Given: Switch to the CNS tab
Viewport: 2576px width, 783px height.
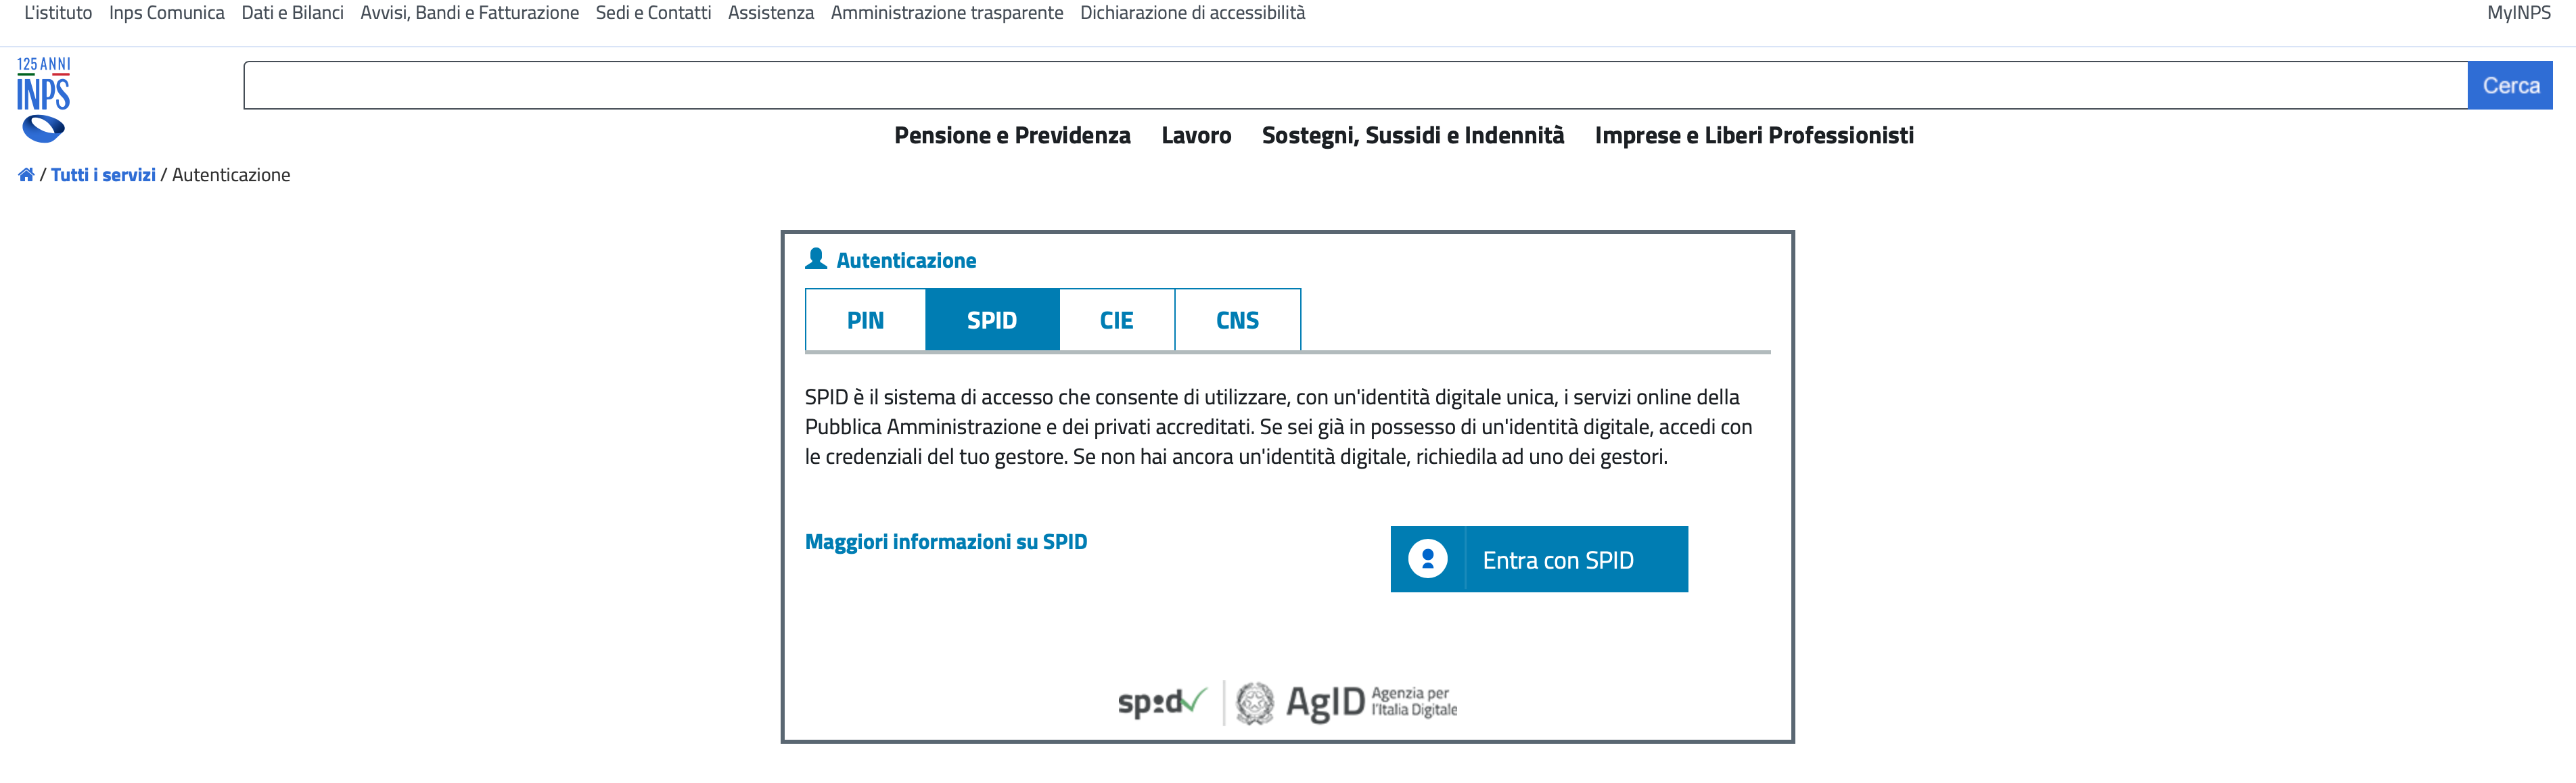Looking at the screenshot, I should pos(1238,320).
